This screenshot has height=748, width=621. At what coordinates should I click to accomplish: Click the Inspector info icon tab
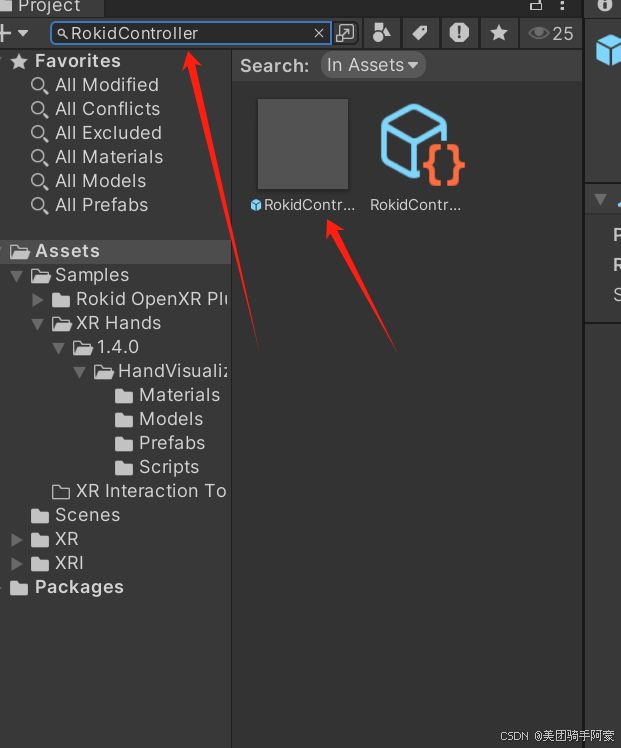tap(605, 5)
